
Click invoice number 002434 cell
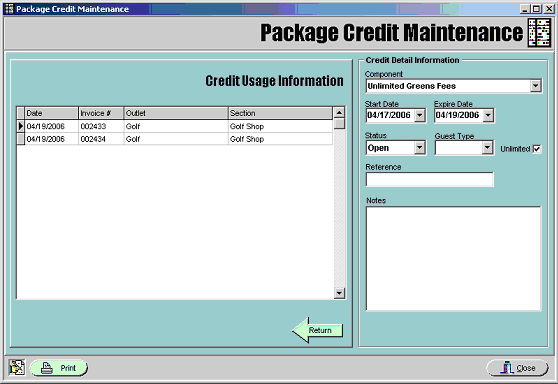coord(101,139)
